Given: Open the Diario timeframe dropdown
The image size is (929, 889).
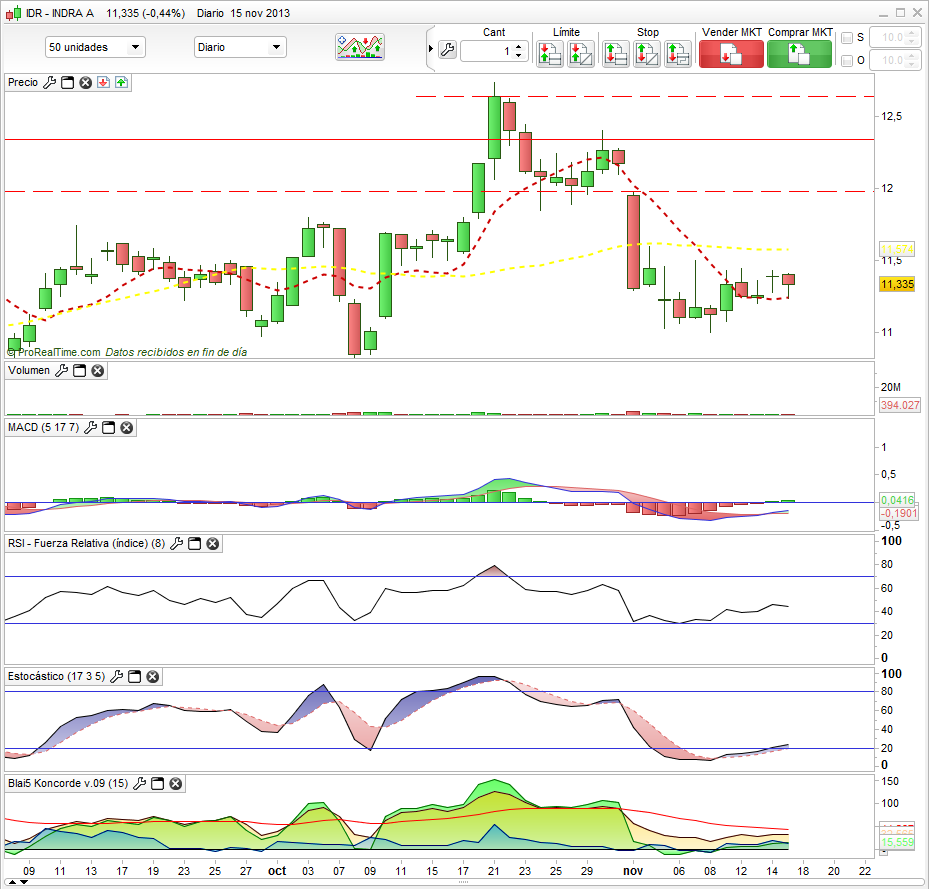Looking at the screenshot, I should 239,47.
